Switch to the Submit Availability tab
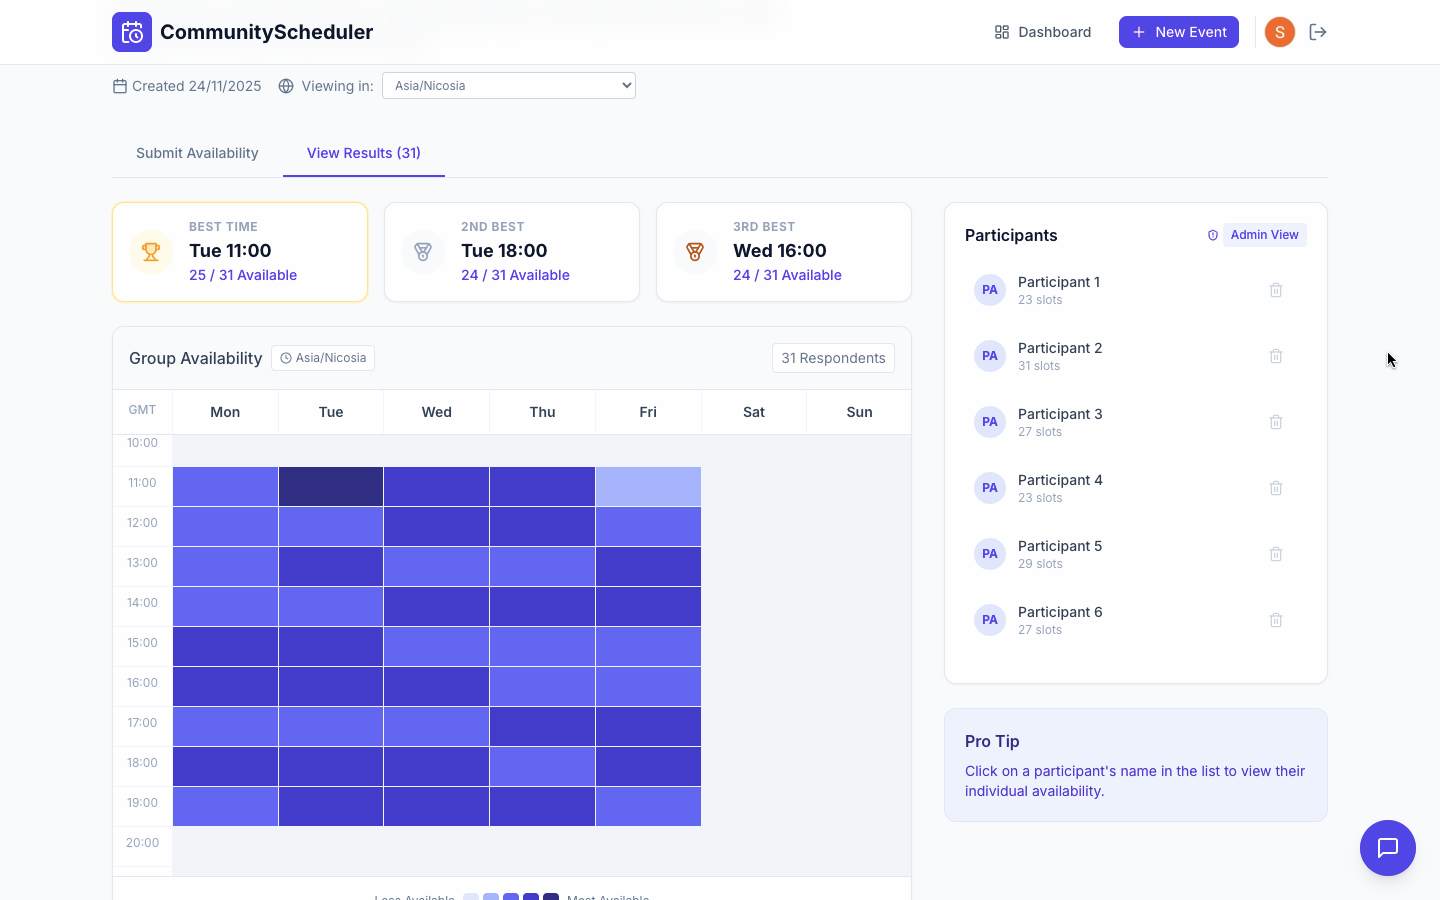 (197, 153)
